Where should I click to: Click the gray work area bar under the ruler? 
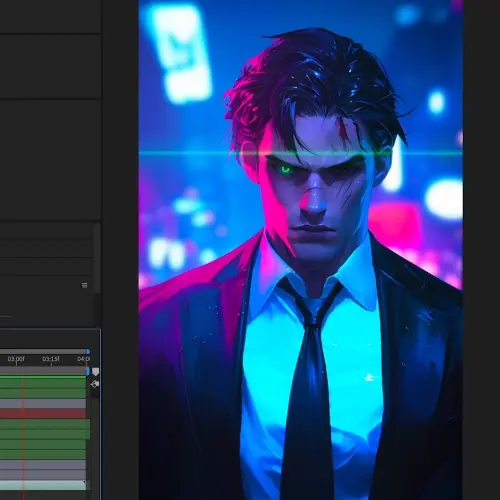43,371
